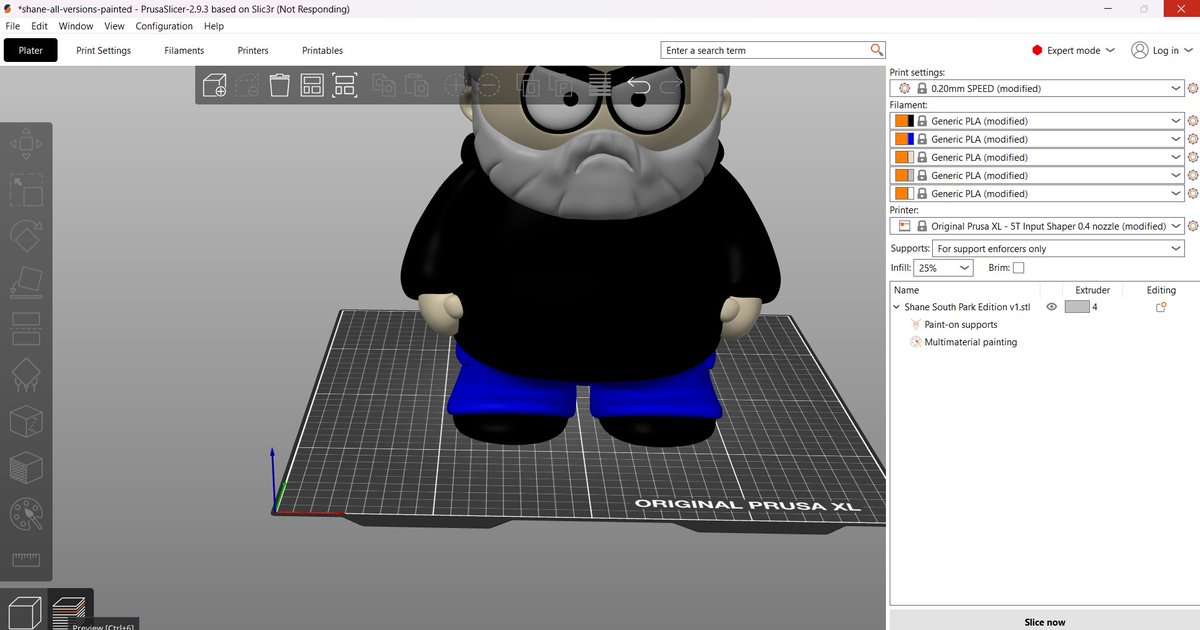Screen dimensions: 1200x630
Task: Click the Editing icon for Shane object
Action: (x=1161, y=307)
